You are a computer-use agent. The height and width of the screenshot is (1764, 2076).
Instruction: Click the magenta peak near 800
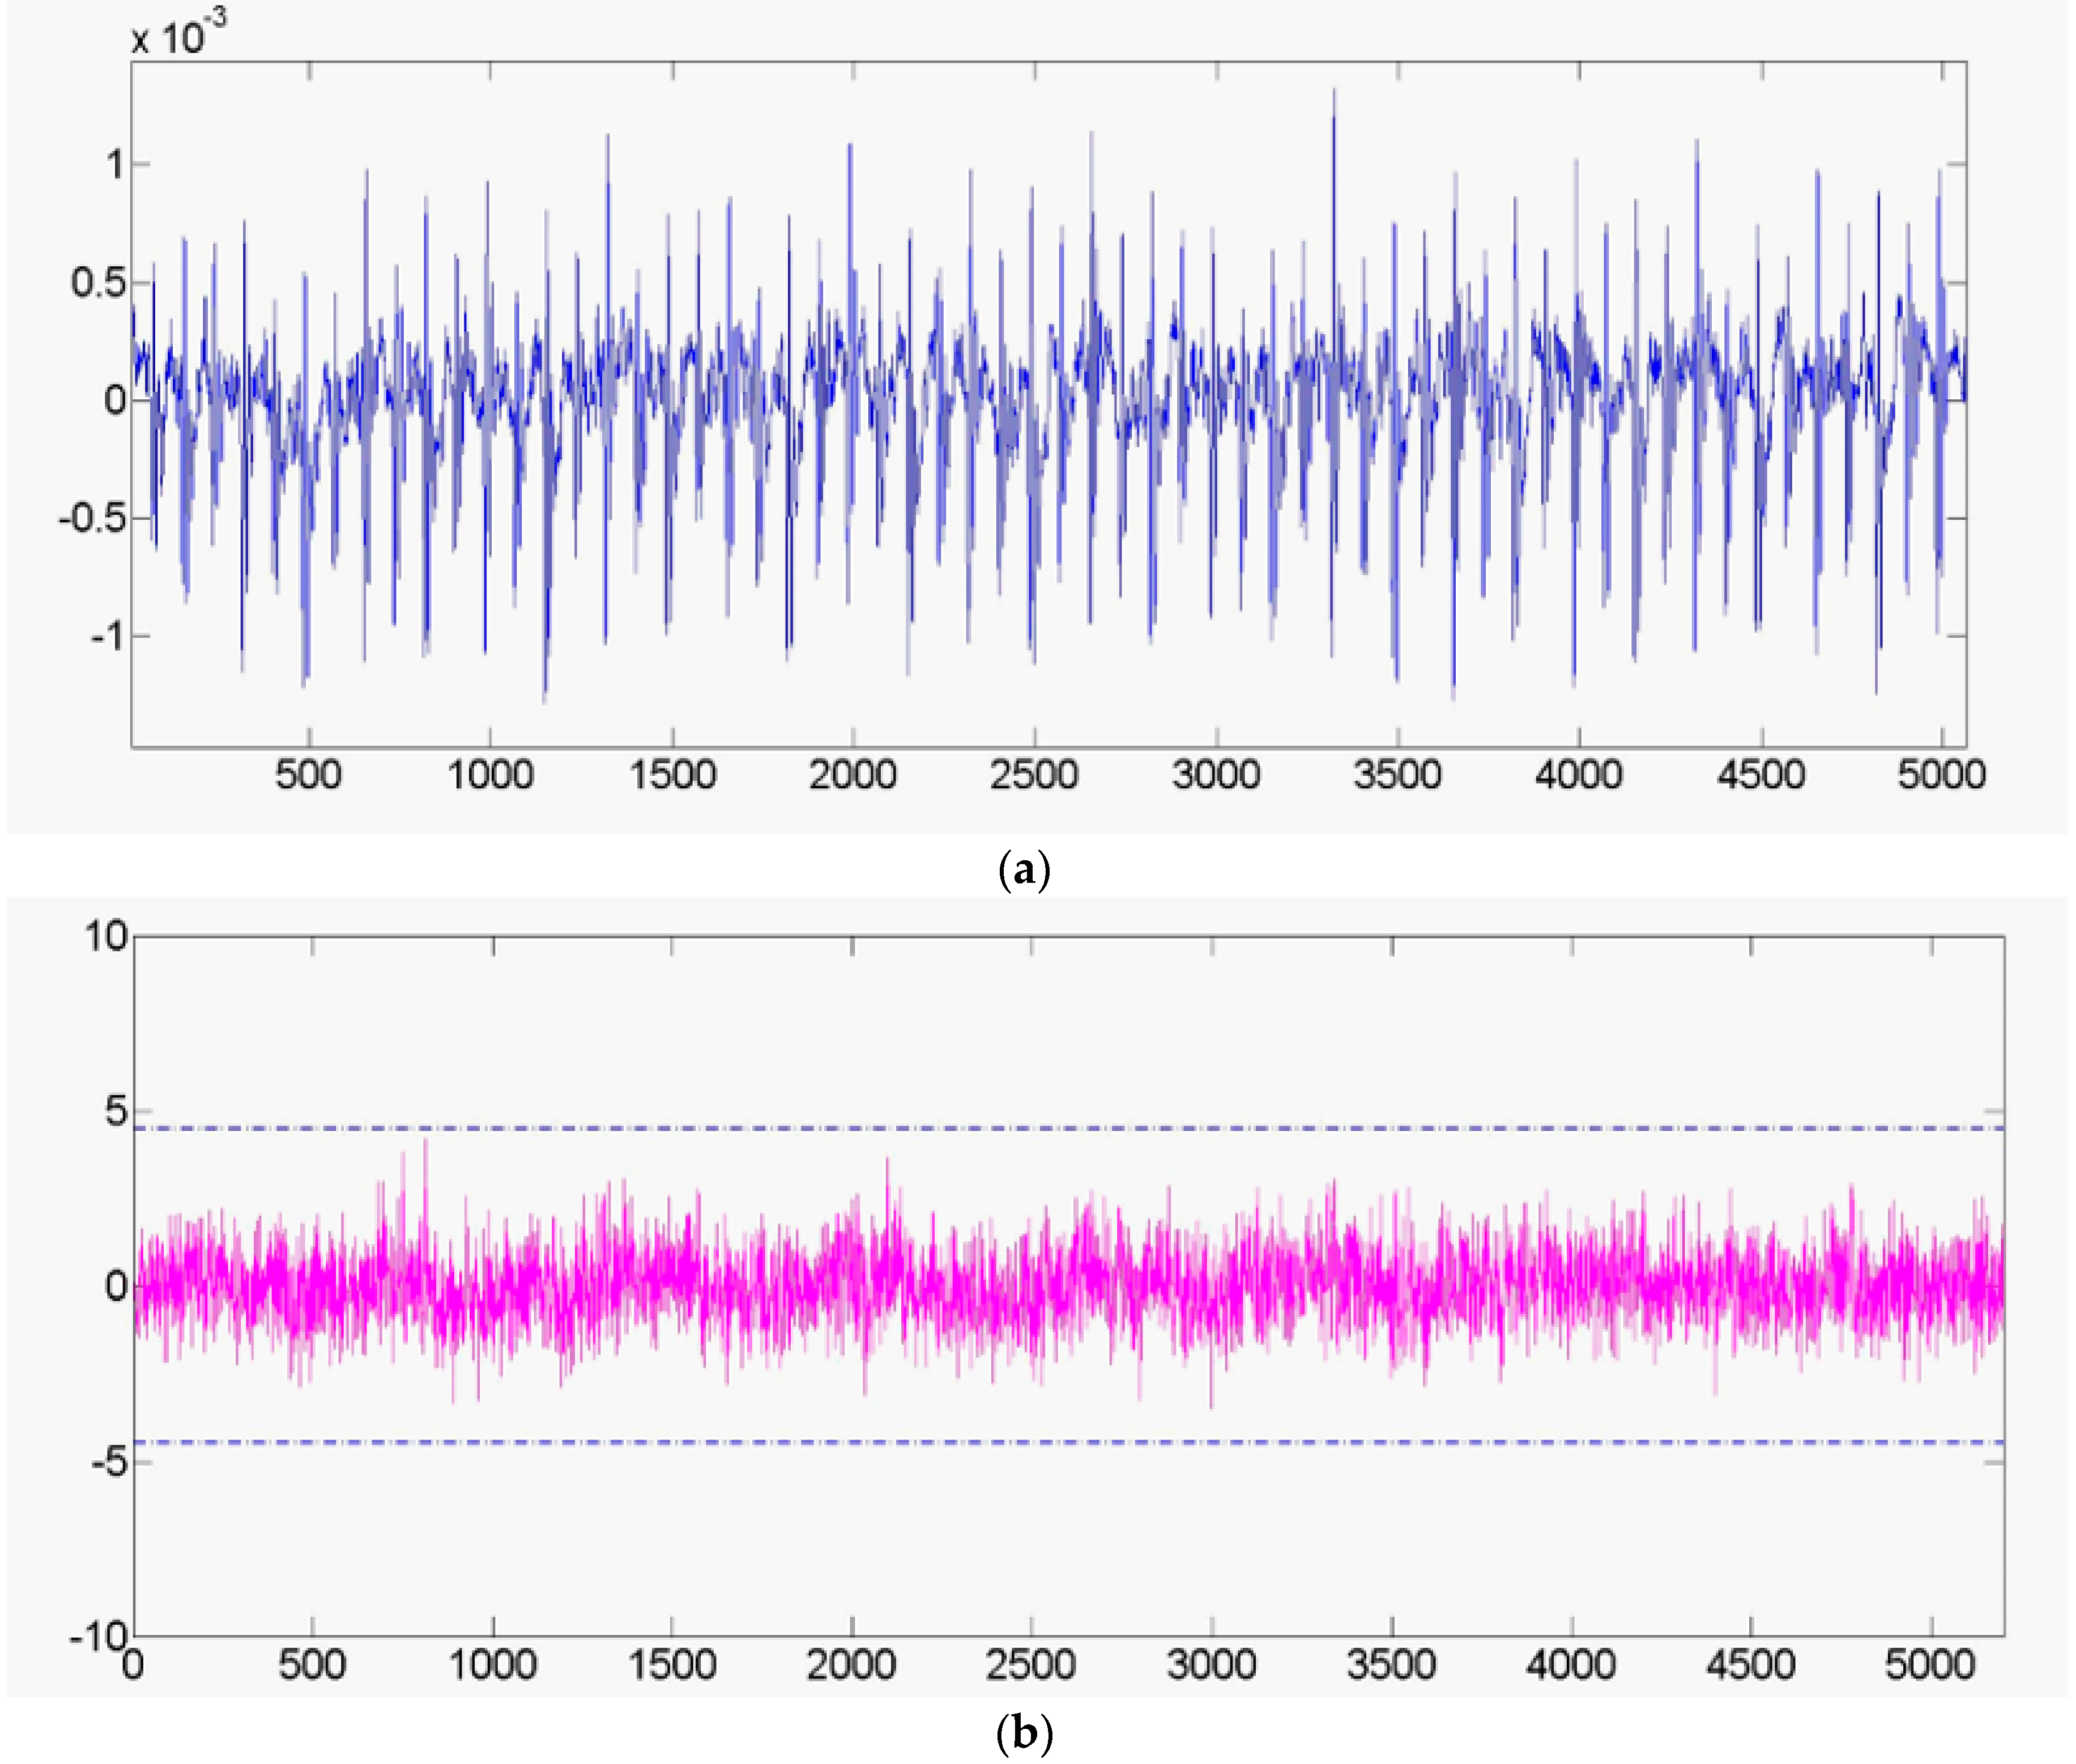click(x=425, y=1150)
